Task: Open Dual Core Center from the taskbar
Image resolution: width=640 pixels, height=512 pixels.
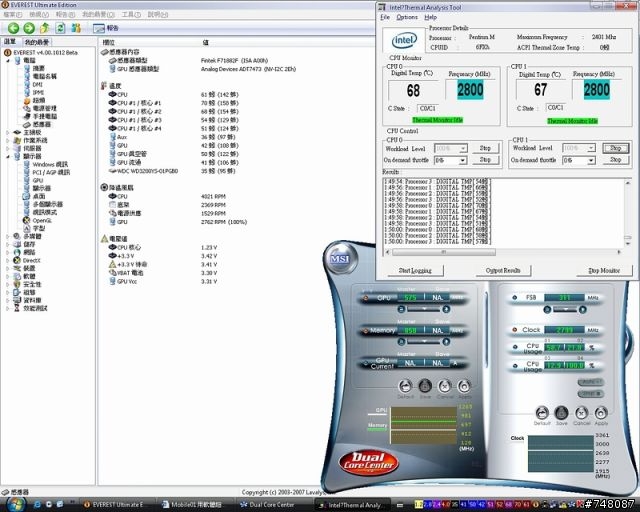Action: (273, 505)
